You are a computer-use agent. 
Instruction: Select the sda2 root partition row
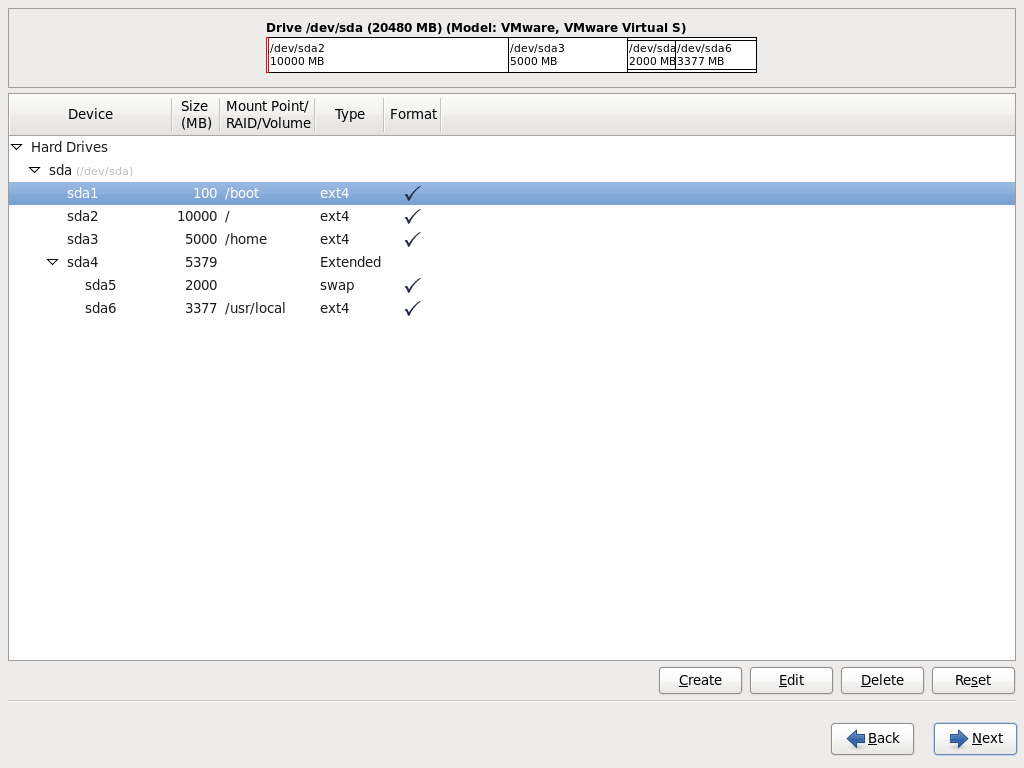click(x=150, y=216)
